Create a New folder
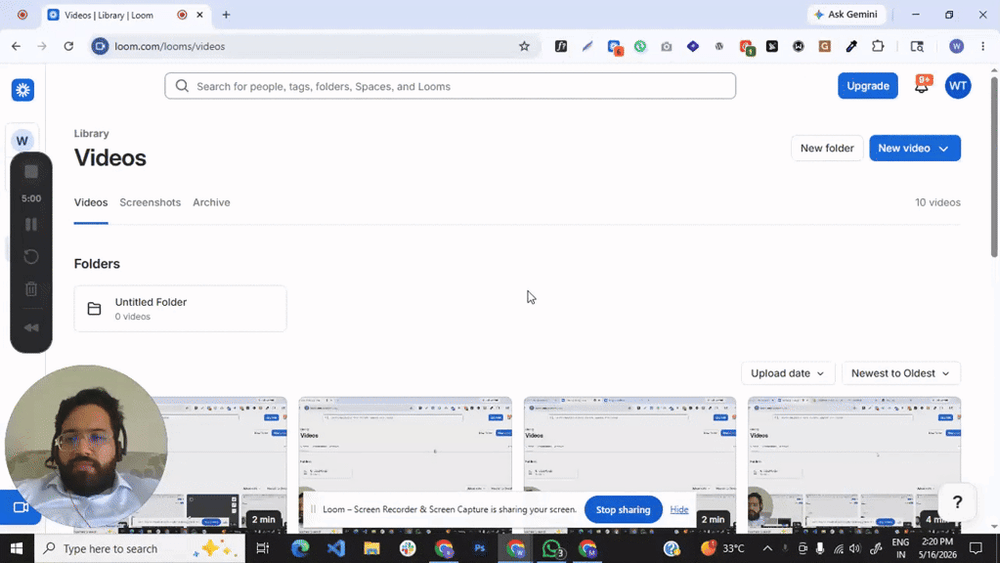1000x563 pixels. click(x=827, y=148)
